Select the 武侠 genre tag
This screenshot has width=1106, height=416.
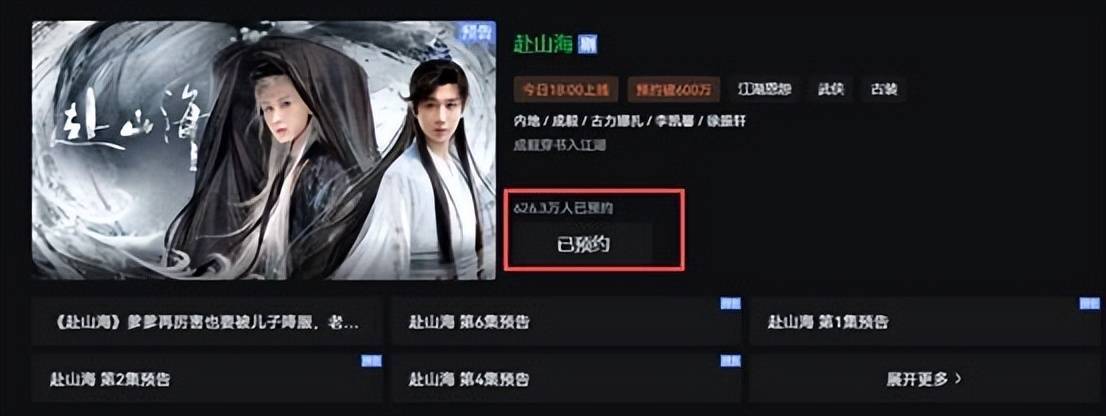pos(831,90)
